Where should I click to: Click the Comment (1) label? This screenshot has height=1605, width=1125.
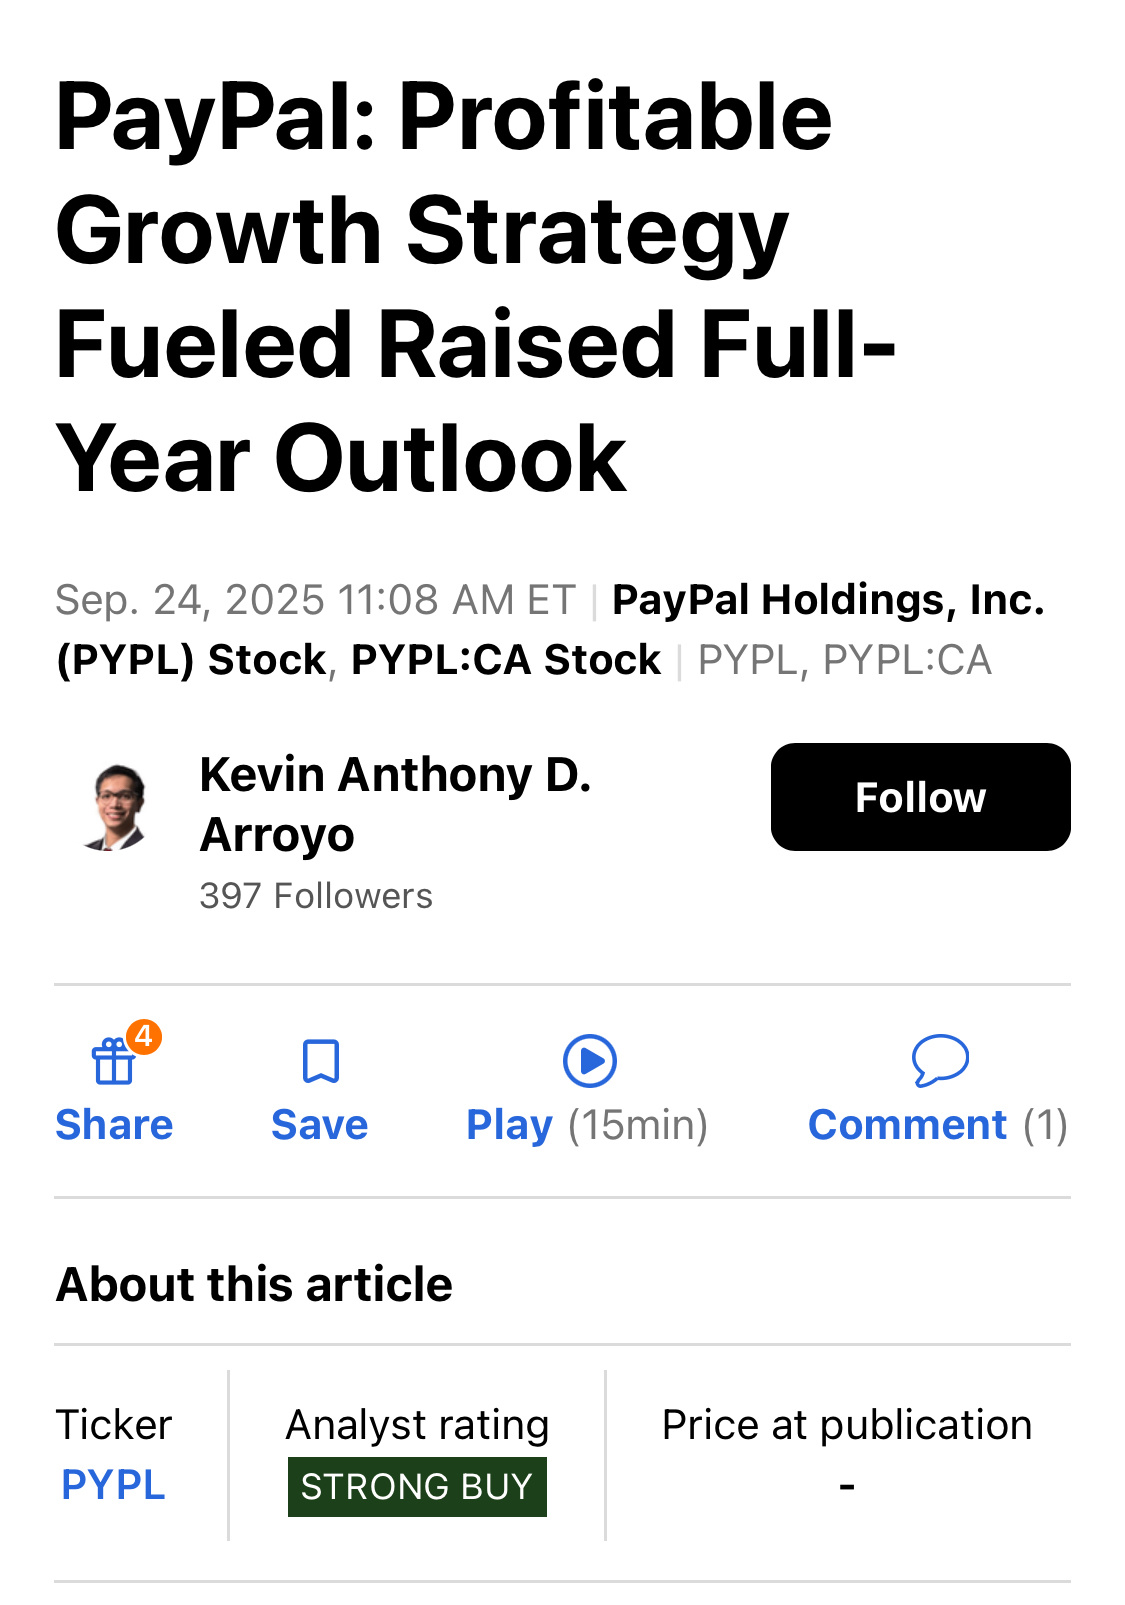[938, 1126]
